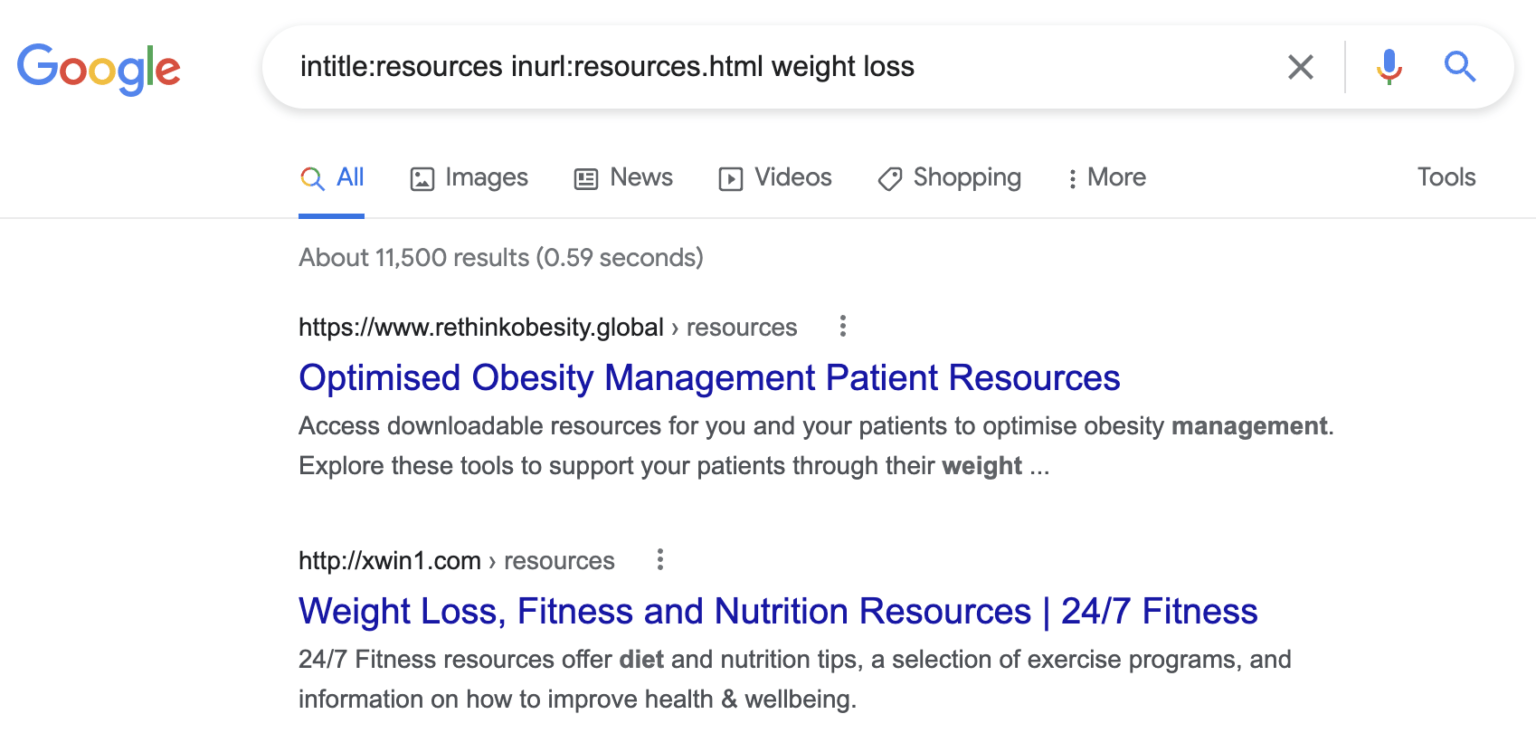Image resolution: width=1536 pixels, height=733 pixels.
Task: Click the Google logo
Action: point(98,68)
